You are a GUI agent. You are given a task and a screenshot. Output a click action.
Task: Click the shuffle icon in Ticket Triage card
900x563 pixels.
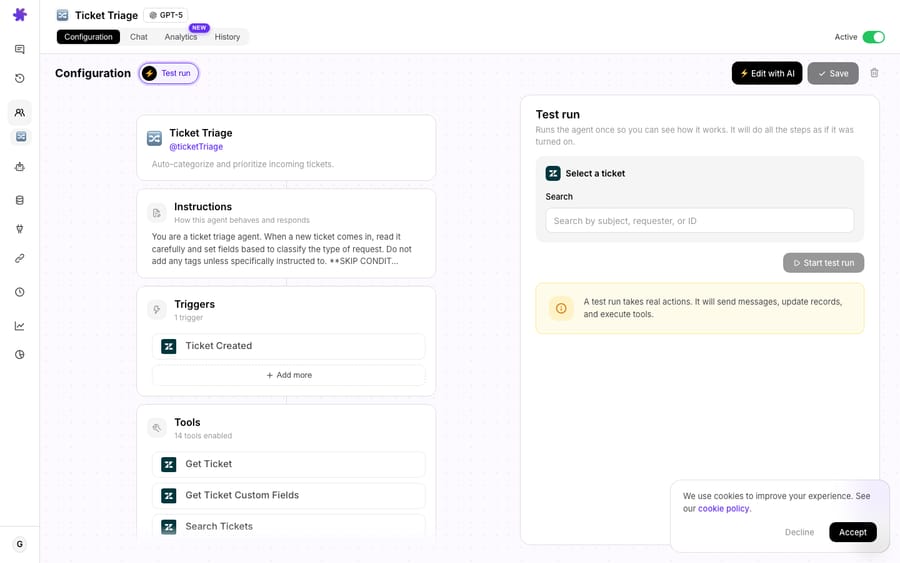click(154, 138)
